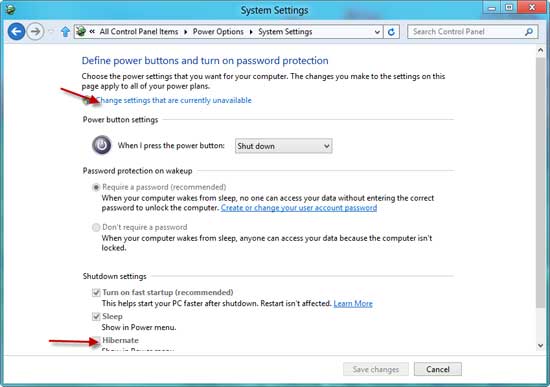Select Don't require a password option
550x387 pixels.
click(96, 227)
